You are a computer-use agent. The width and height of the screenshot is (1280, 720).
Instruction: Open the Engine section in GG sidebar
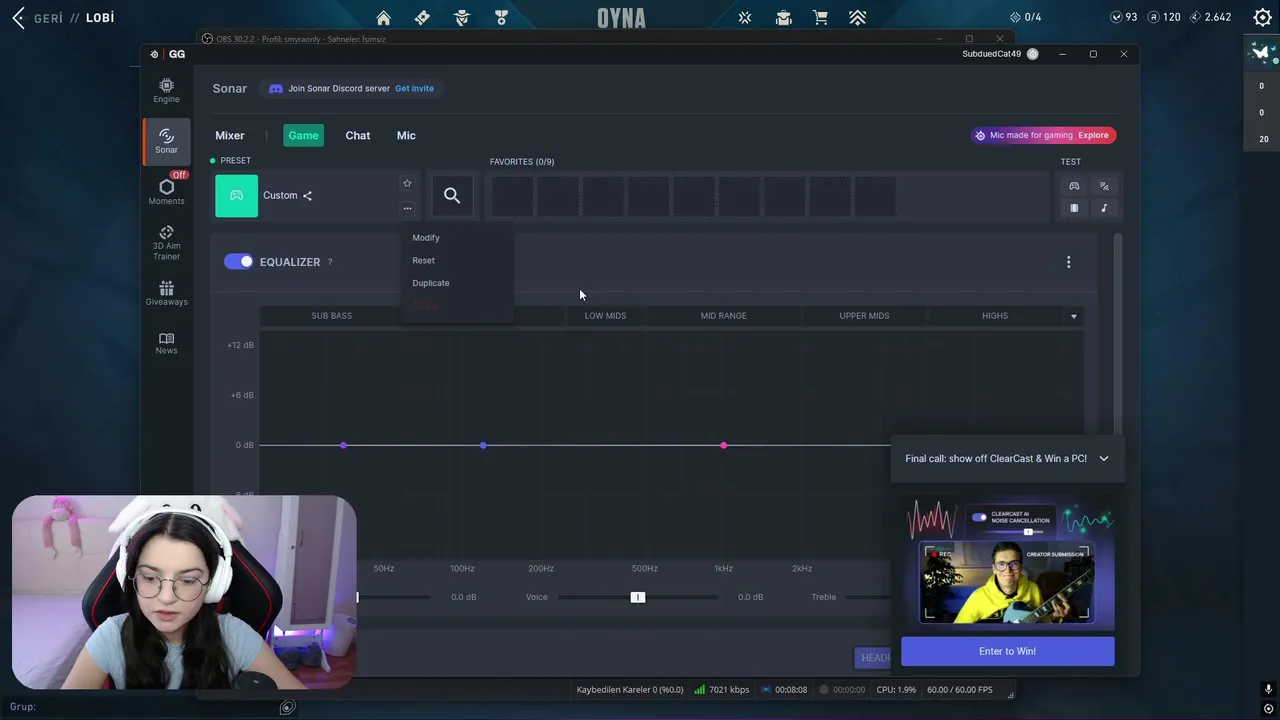[x=166, y=91]
